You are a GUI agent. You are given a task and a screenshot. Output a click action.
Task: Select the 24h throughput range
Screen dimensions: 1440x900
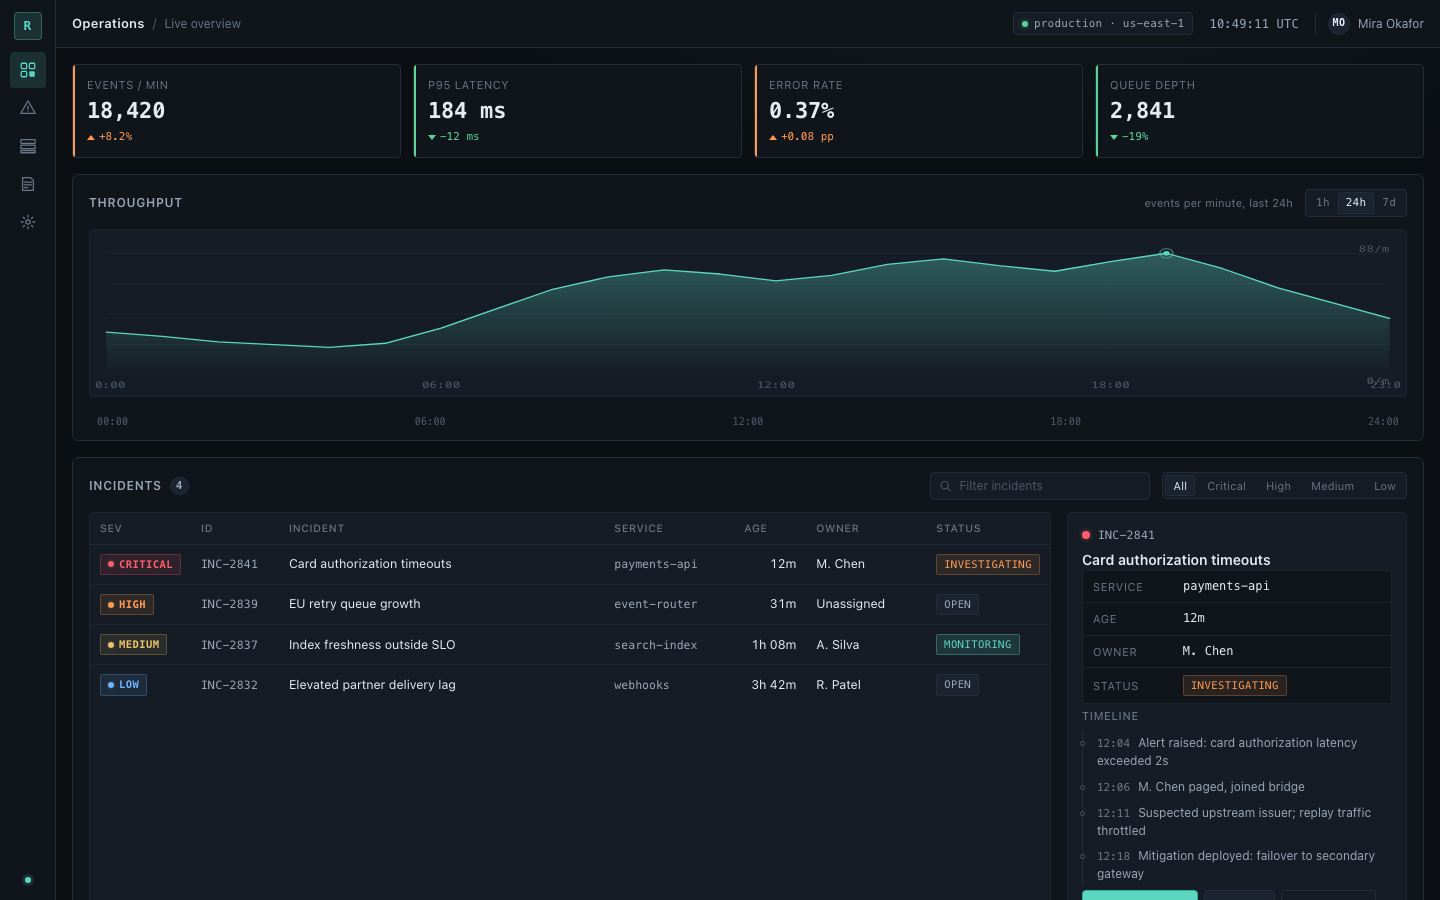pyautogui.click(x=1356, y=203)
